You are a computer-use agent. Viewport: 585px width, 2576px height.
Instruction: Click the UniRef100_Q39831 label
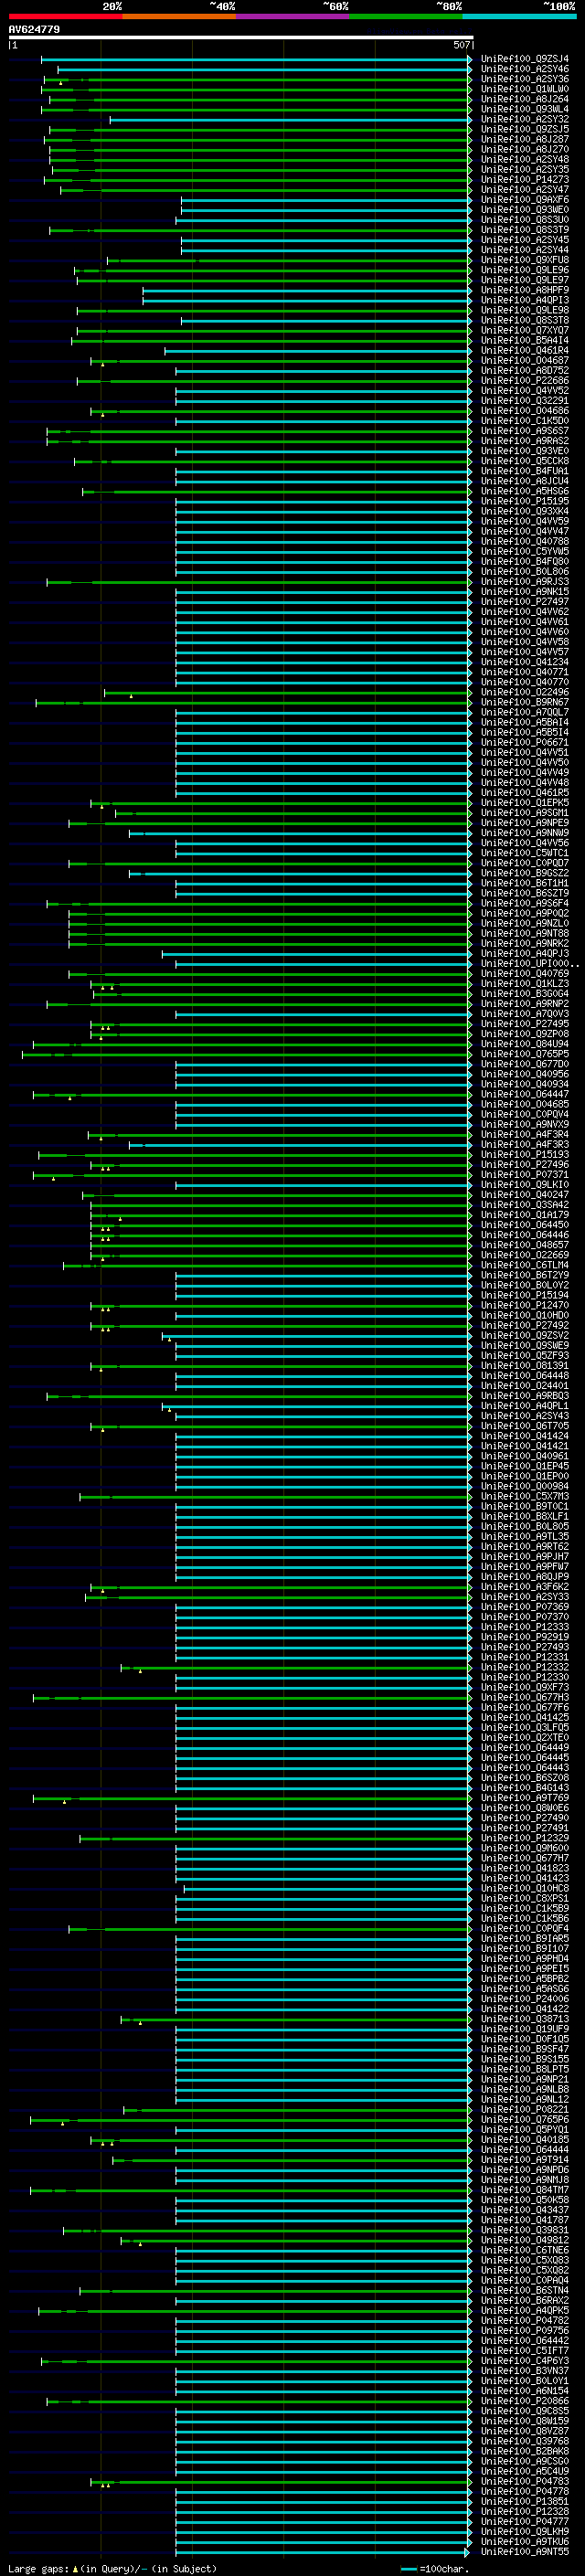524,2230
